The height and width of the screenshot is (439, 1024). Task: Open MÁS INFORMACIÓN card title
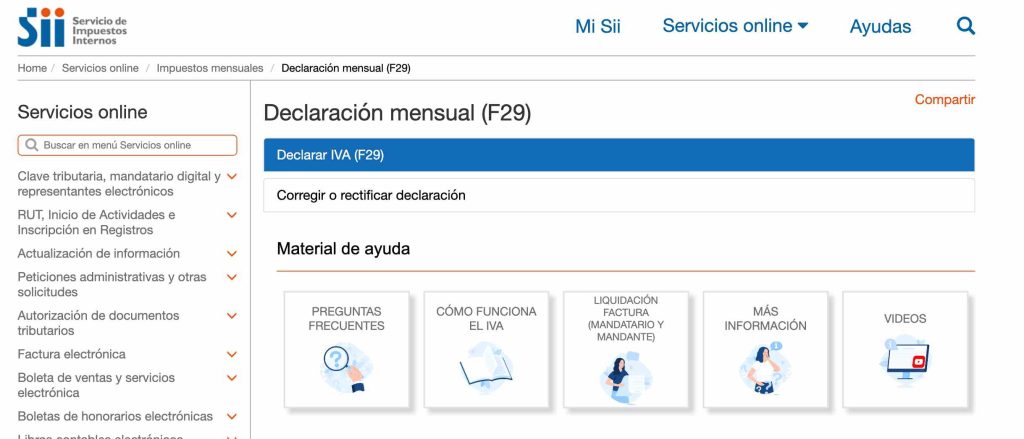coord(765,319)
